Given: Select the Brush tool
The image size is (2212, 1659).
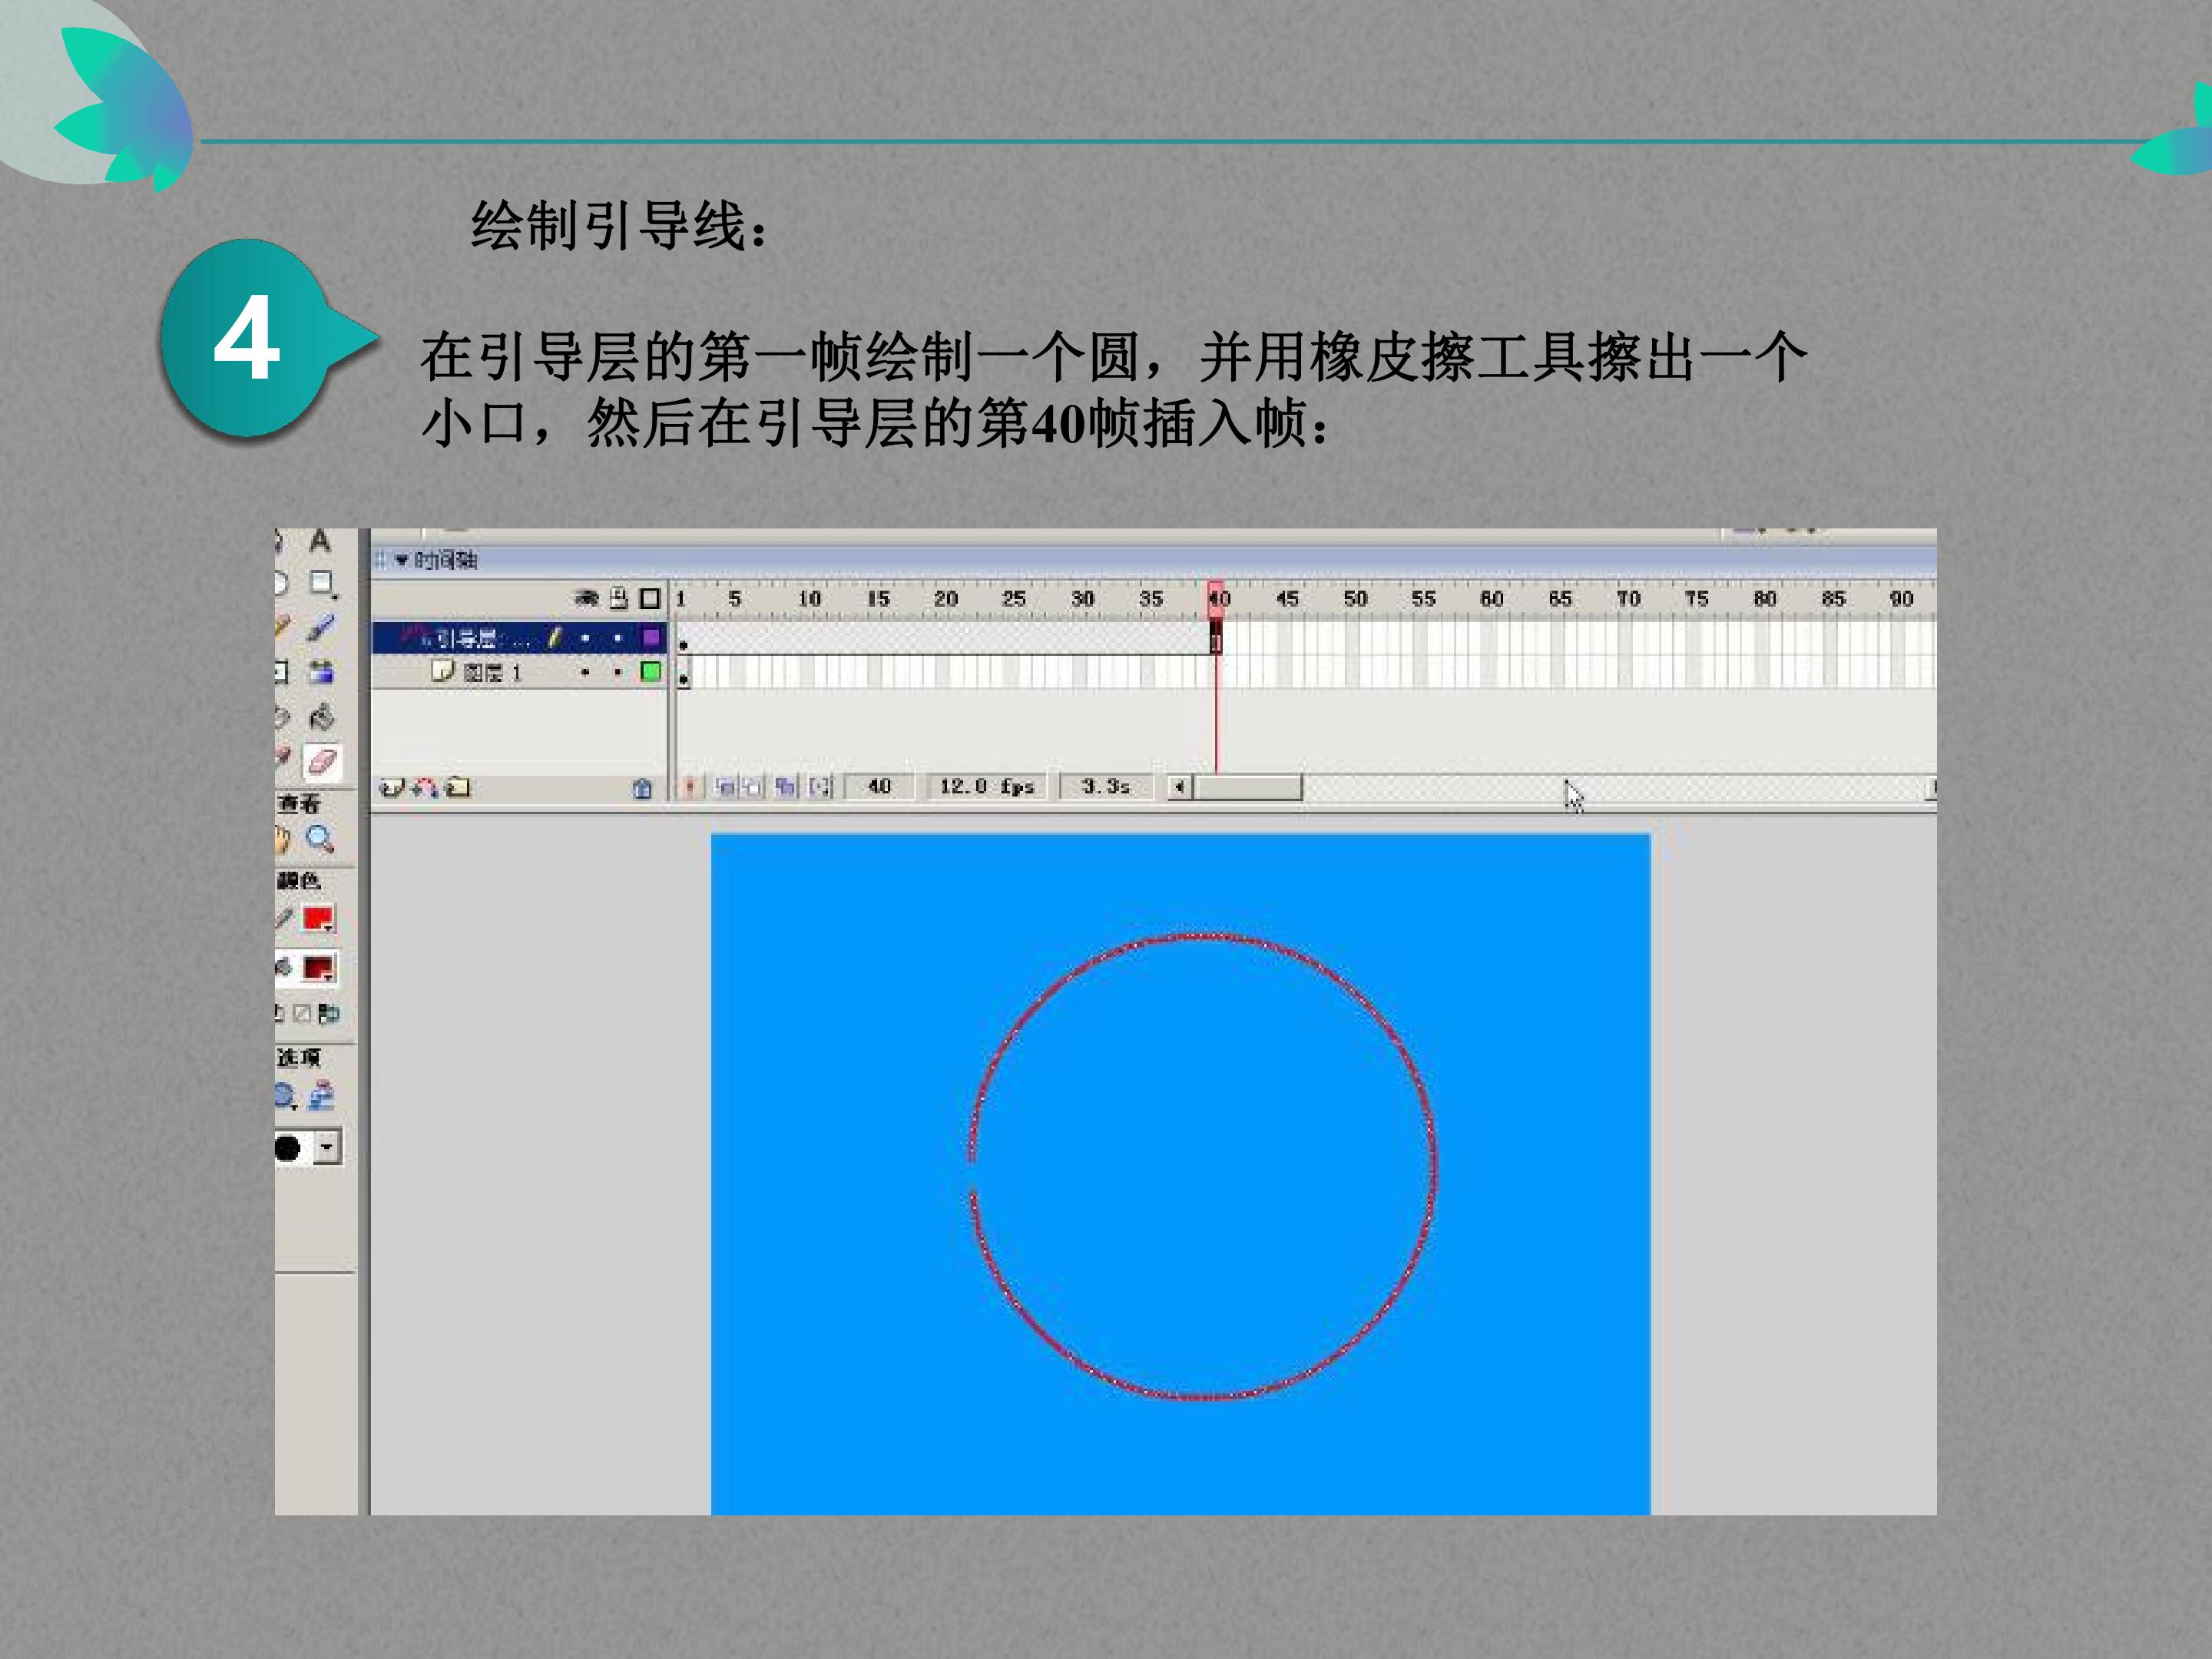Looking at the screenshot, I should 321,627.
